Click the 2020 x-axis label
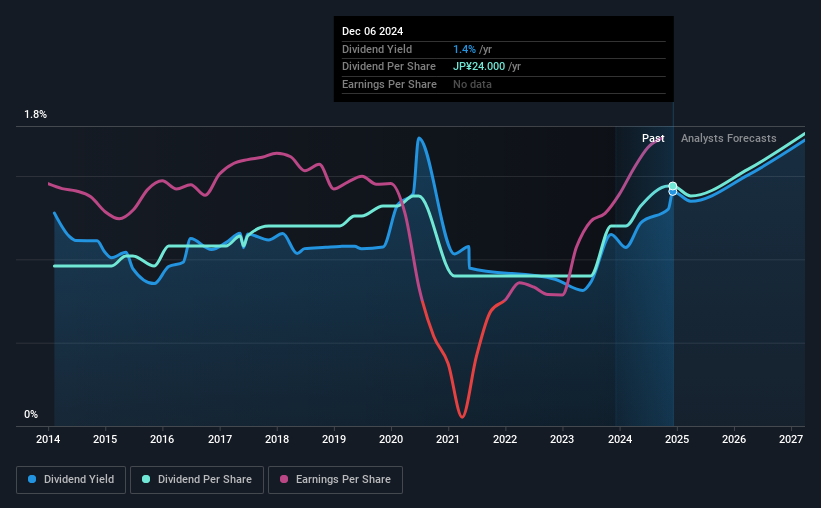The image size is (821, 508). [391, 439]
